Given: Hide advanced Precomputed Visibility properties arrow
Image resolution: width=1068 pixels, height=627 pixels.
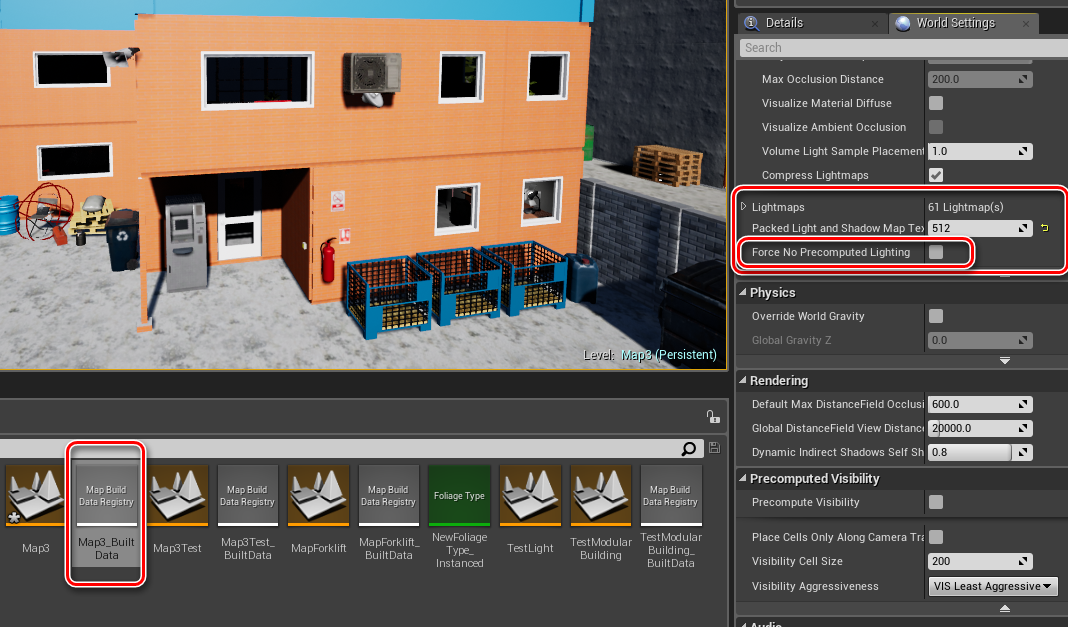Looking at the screenshot, I should pos(1005,608).
